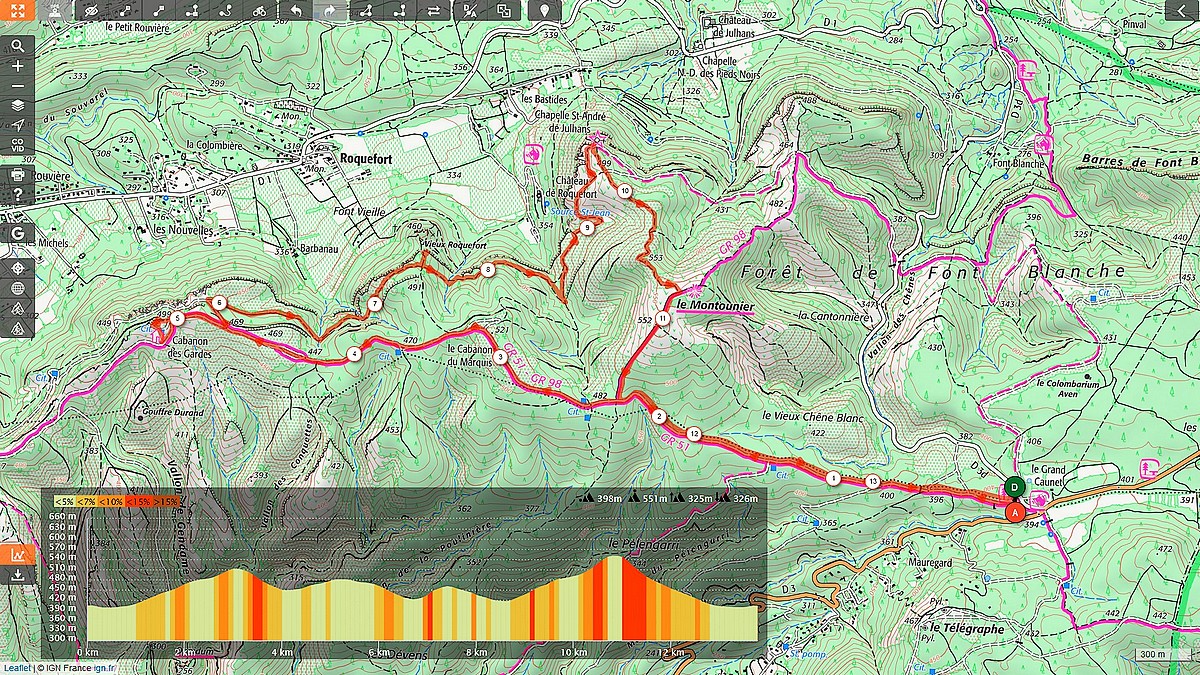The image size is (1200, 675).
Task: Select waypoint 5 near Cabanon des Gardes
Action: point(176,318)
